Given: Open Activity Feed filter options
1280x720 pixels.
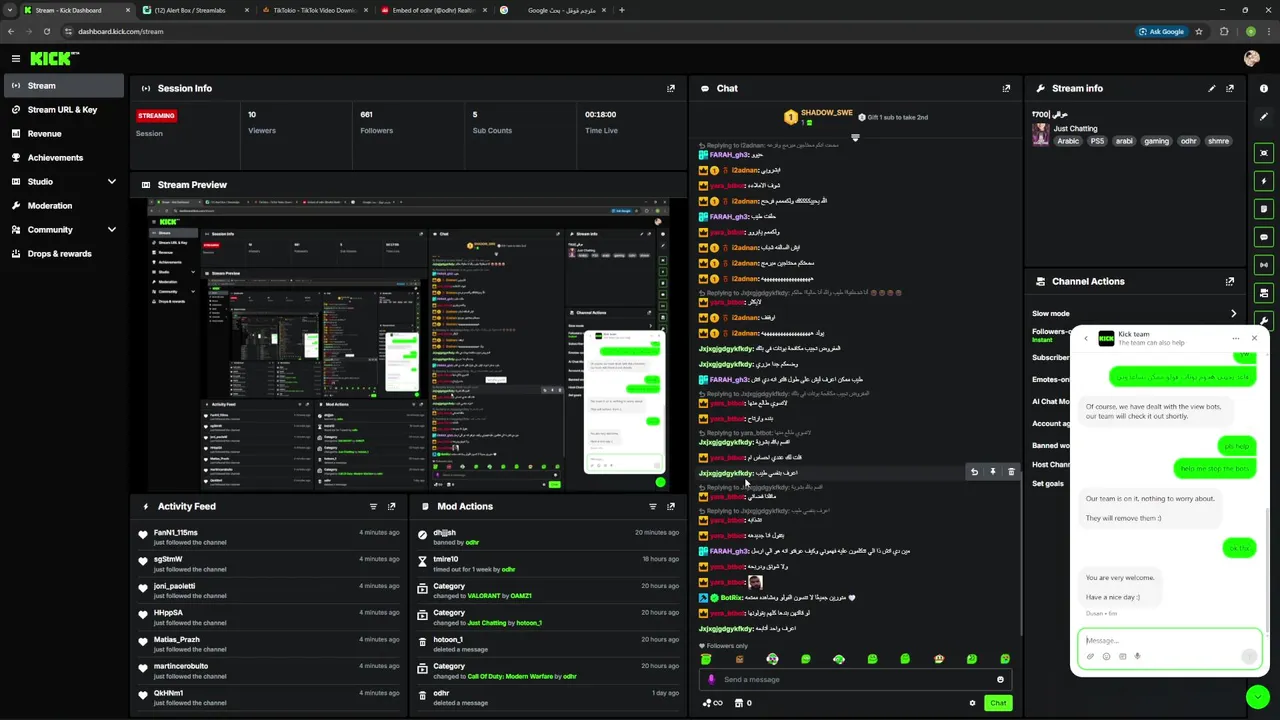Looking at the screenshot, I should coord(373,506).
